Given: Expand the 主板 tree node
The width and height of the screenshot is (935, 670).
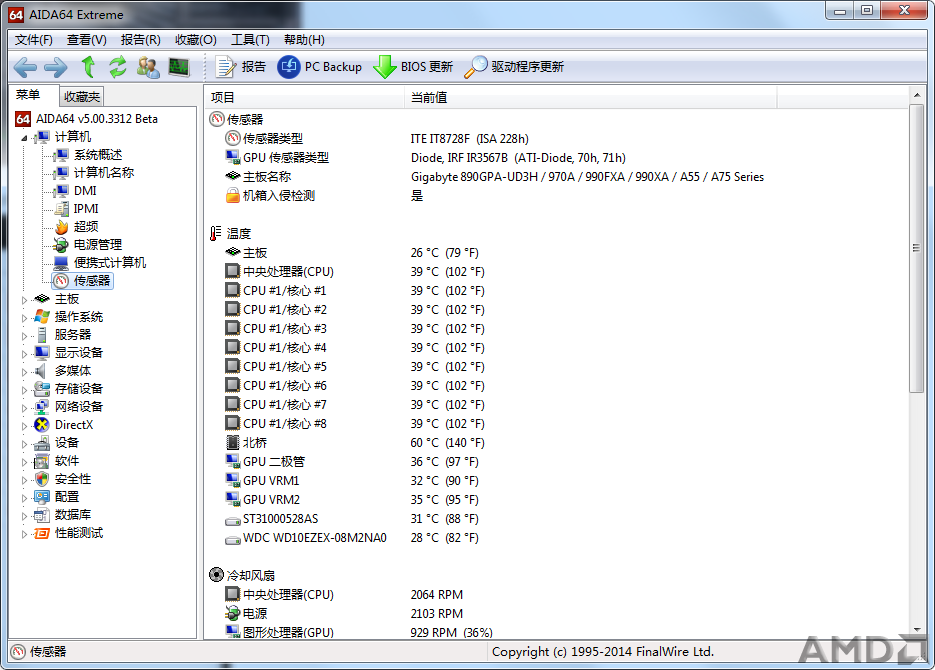Looking at the screenshot, I should (x=24, y=300).
